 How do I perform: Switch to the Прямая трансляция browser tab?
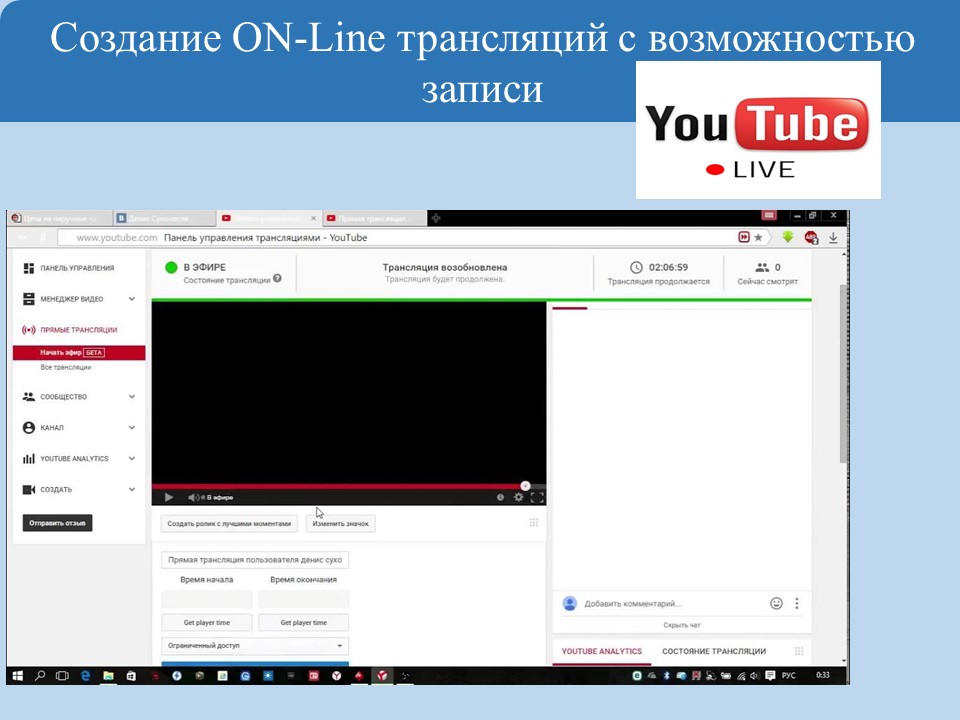pyautogui.click(x=373, y=218)
